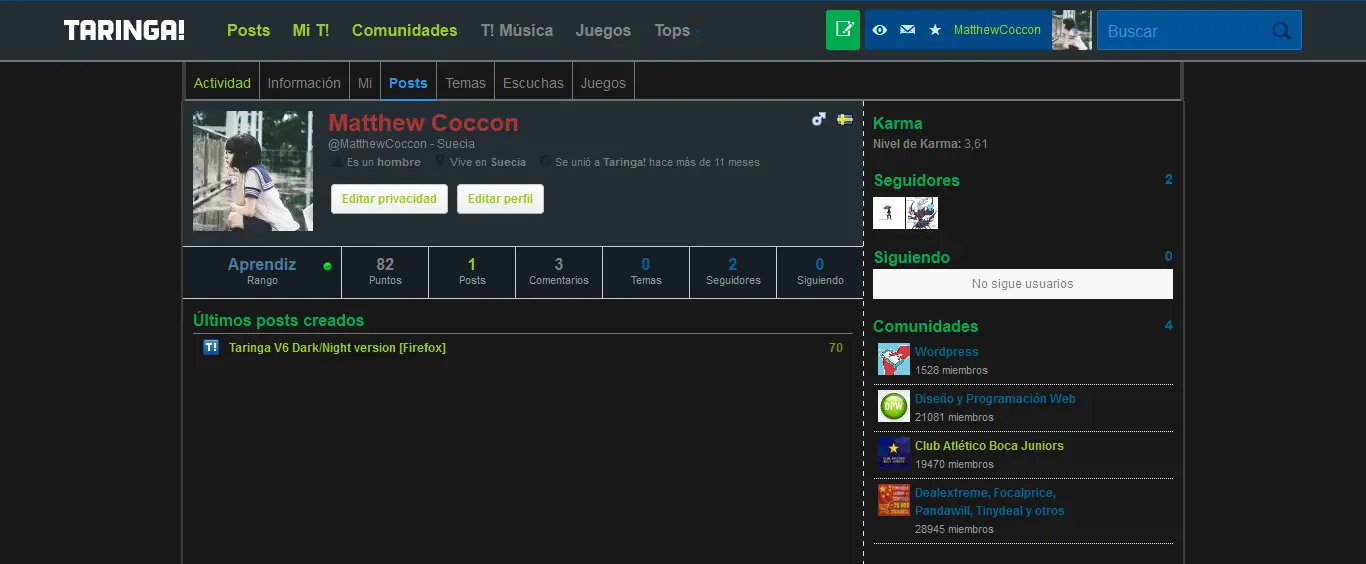Open T! Música in top navigation
This screenshot has width=1366, height=564.
click(516, 31)
